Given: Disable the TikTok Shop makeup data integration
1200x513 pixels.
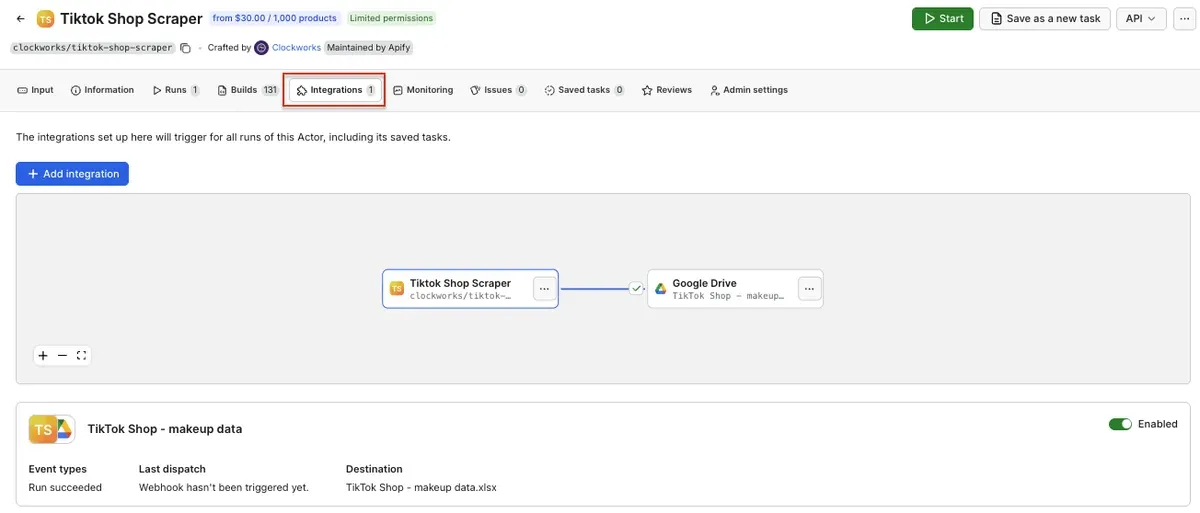Looking at the screenshot, I should click(x=1120, y=424).
